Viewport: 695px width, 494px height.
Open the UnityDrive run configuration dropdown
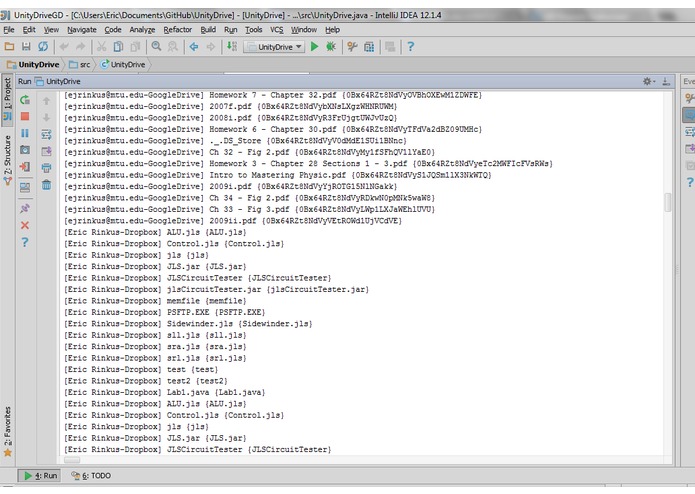pyautogui.click(x=274, y=47)
